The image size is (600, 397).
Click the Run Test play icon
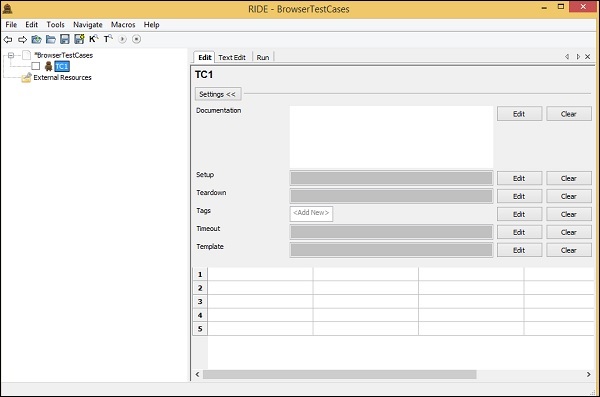tap(122, 39)
